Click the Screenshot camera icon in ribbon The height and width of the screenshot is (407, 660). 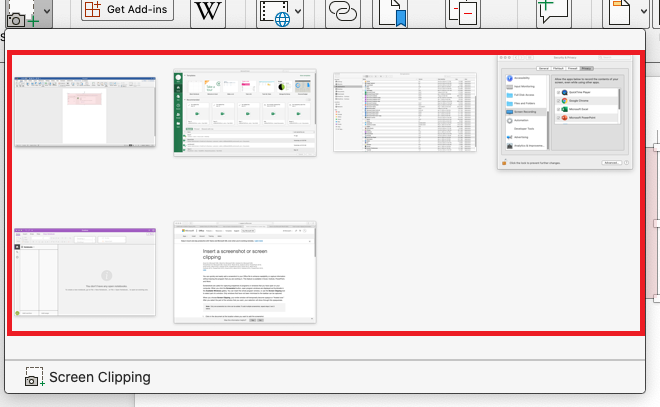[22, 13]
